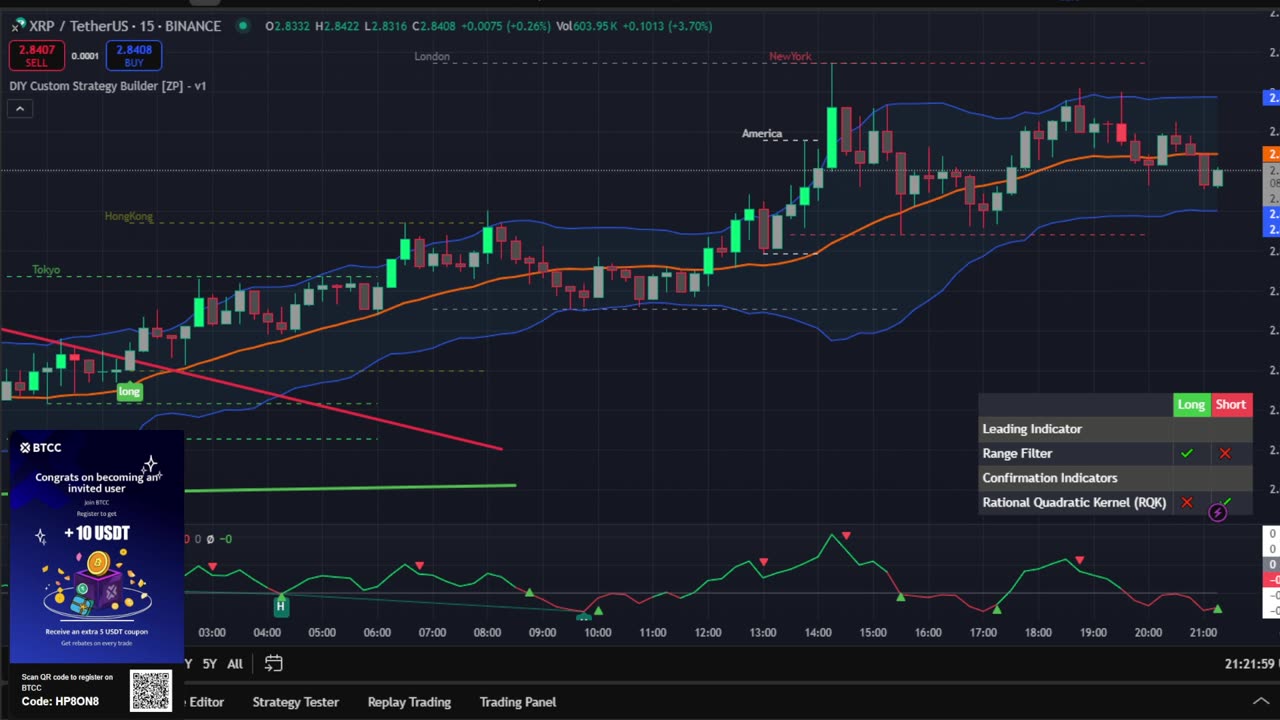Click the BUY 2.8408 button
The height and width of the screenshot is (720, 1280).
coord(134,56)
